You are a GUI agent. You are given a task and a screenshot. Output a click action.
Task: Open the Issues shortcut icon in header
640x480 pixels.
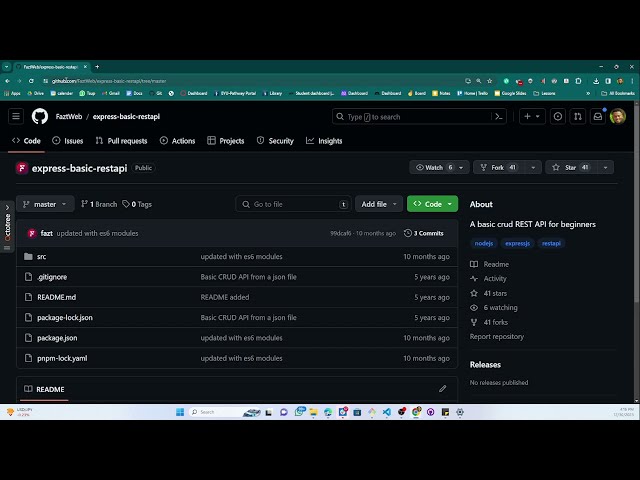[x=558, y=117]
